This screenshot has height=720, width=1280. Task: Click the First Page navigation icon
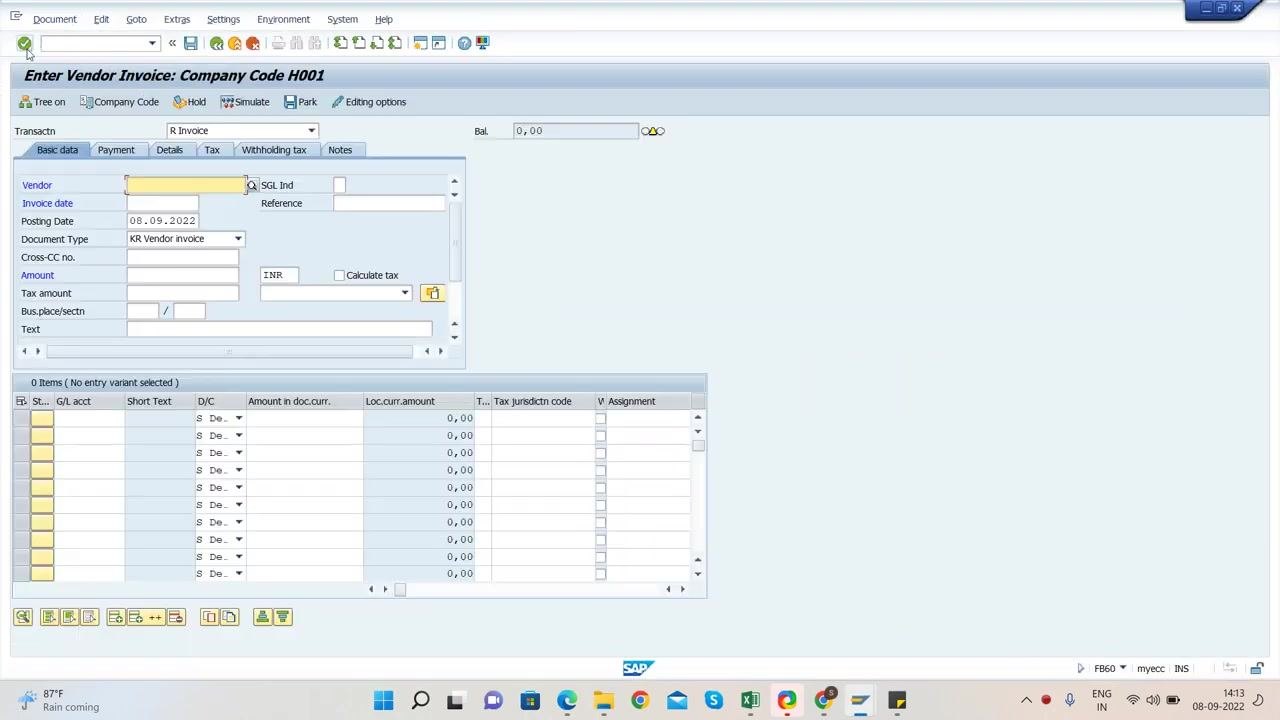(x=340, y=43)
